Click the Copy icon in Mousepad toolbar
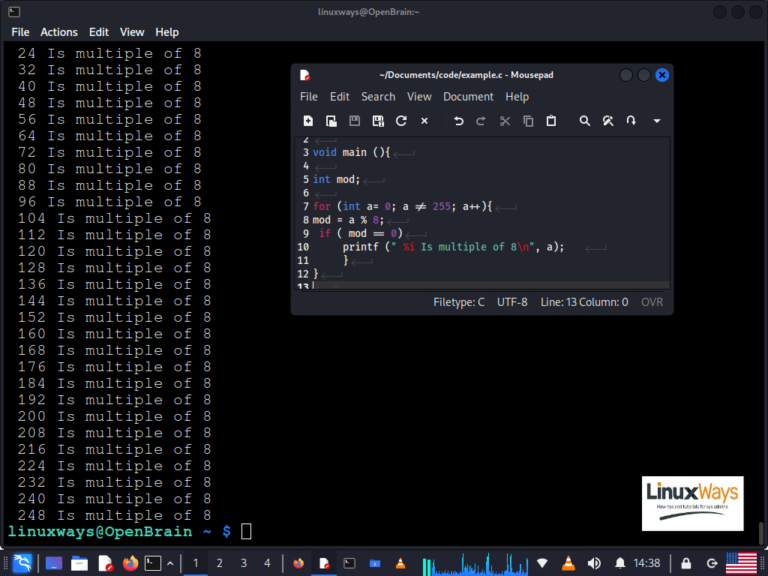The width and height of the screenshot is (768, 576). [x=528, y=121]
